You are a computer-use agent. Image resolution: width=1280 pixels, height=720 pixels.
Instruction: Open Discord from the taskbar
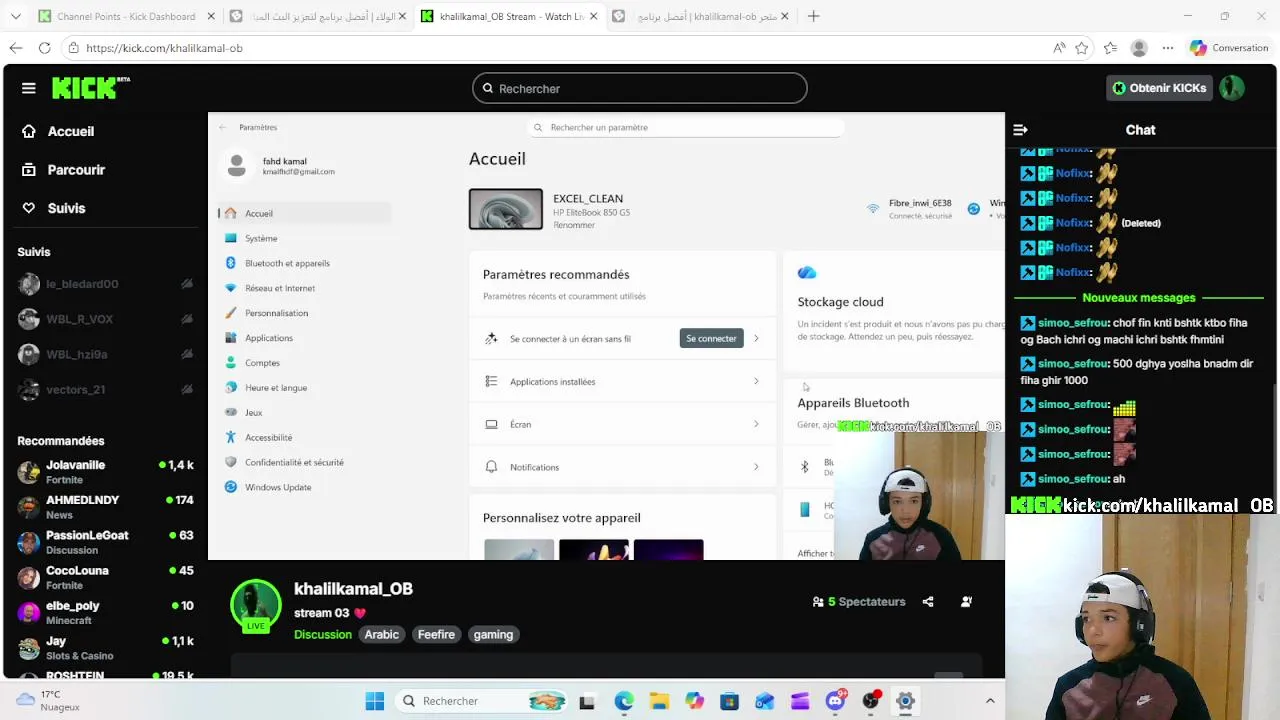[x=835, y=701]
